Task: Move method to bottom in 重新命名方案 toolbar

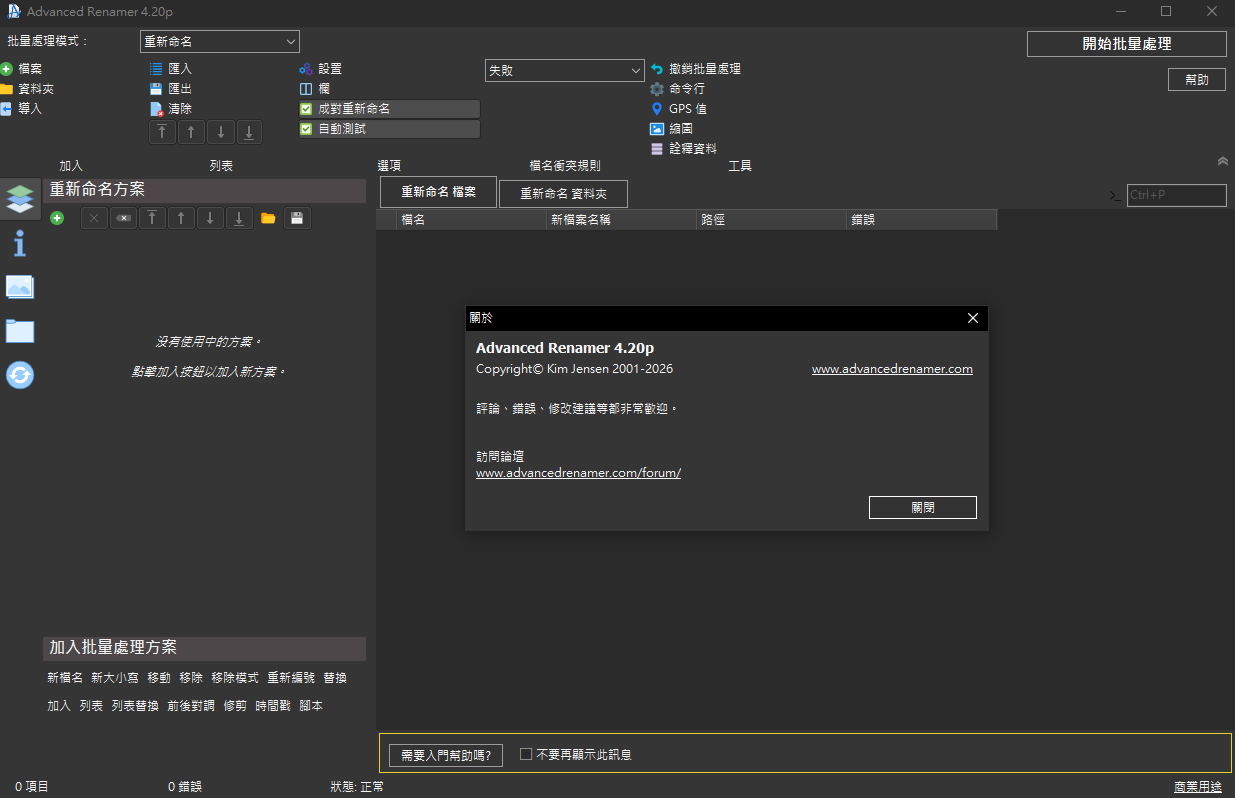Action: [239, 218]
